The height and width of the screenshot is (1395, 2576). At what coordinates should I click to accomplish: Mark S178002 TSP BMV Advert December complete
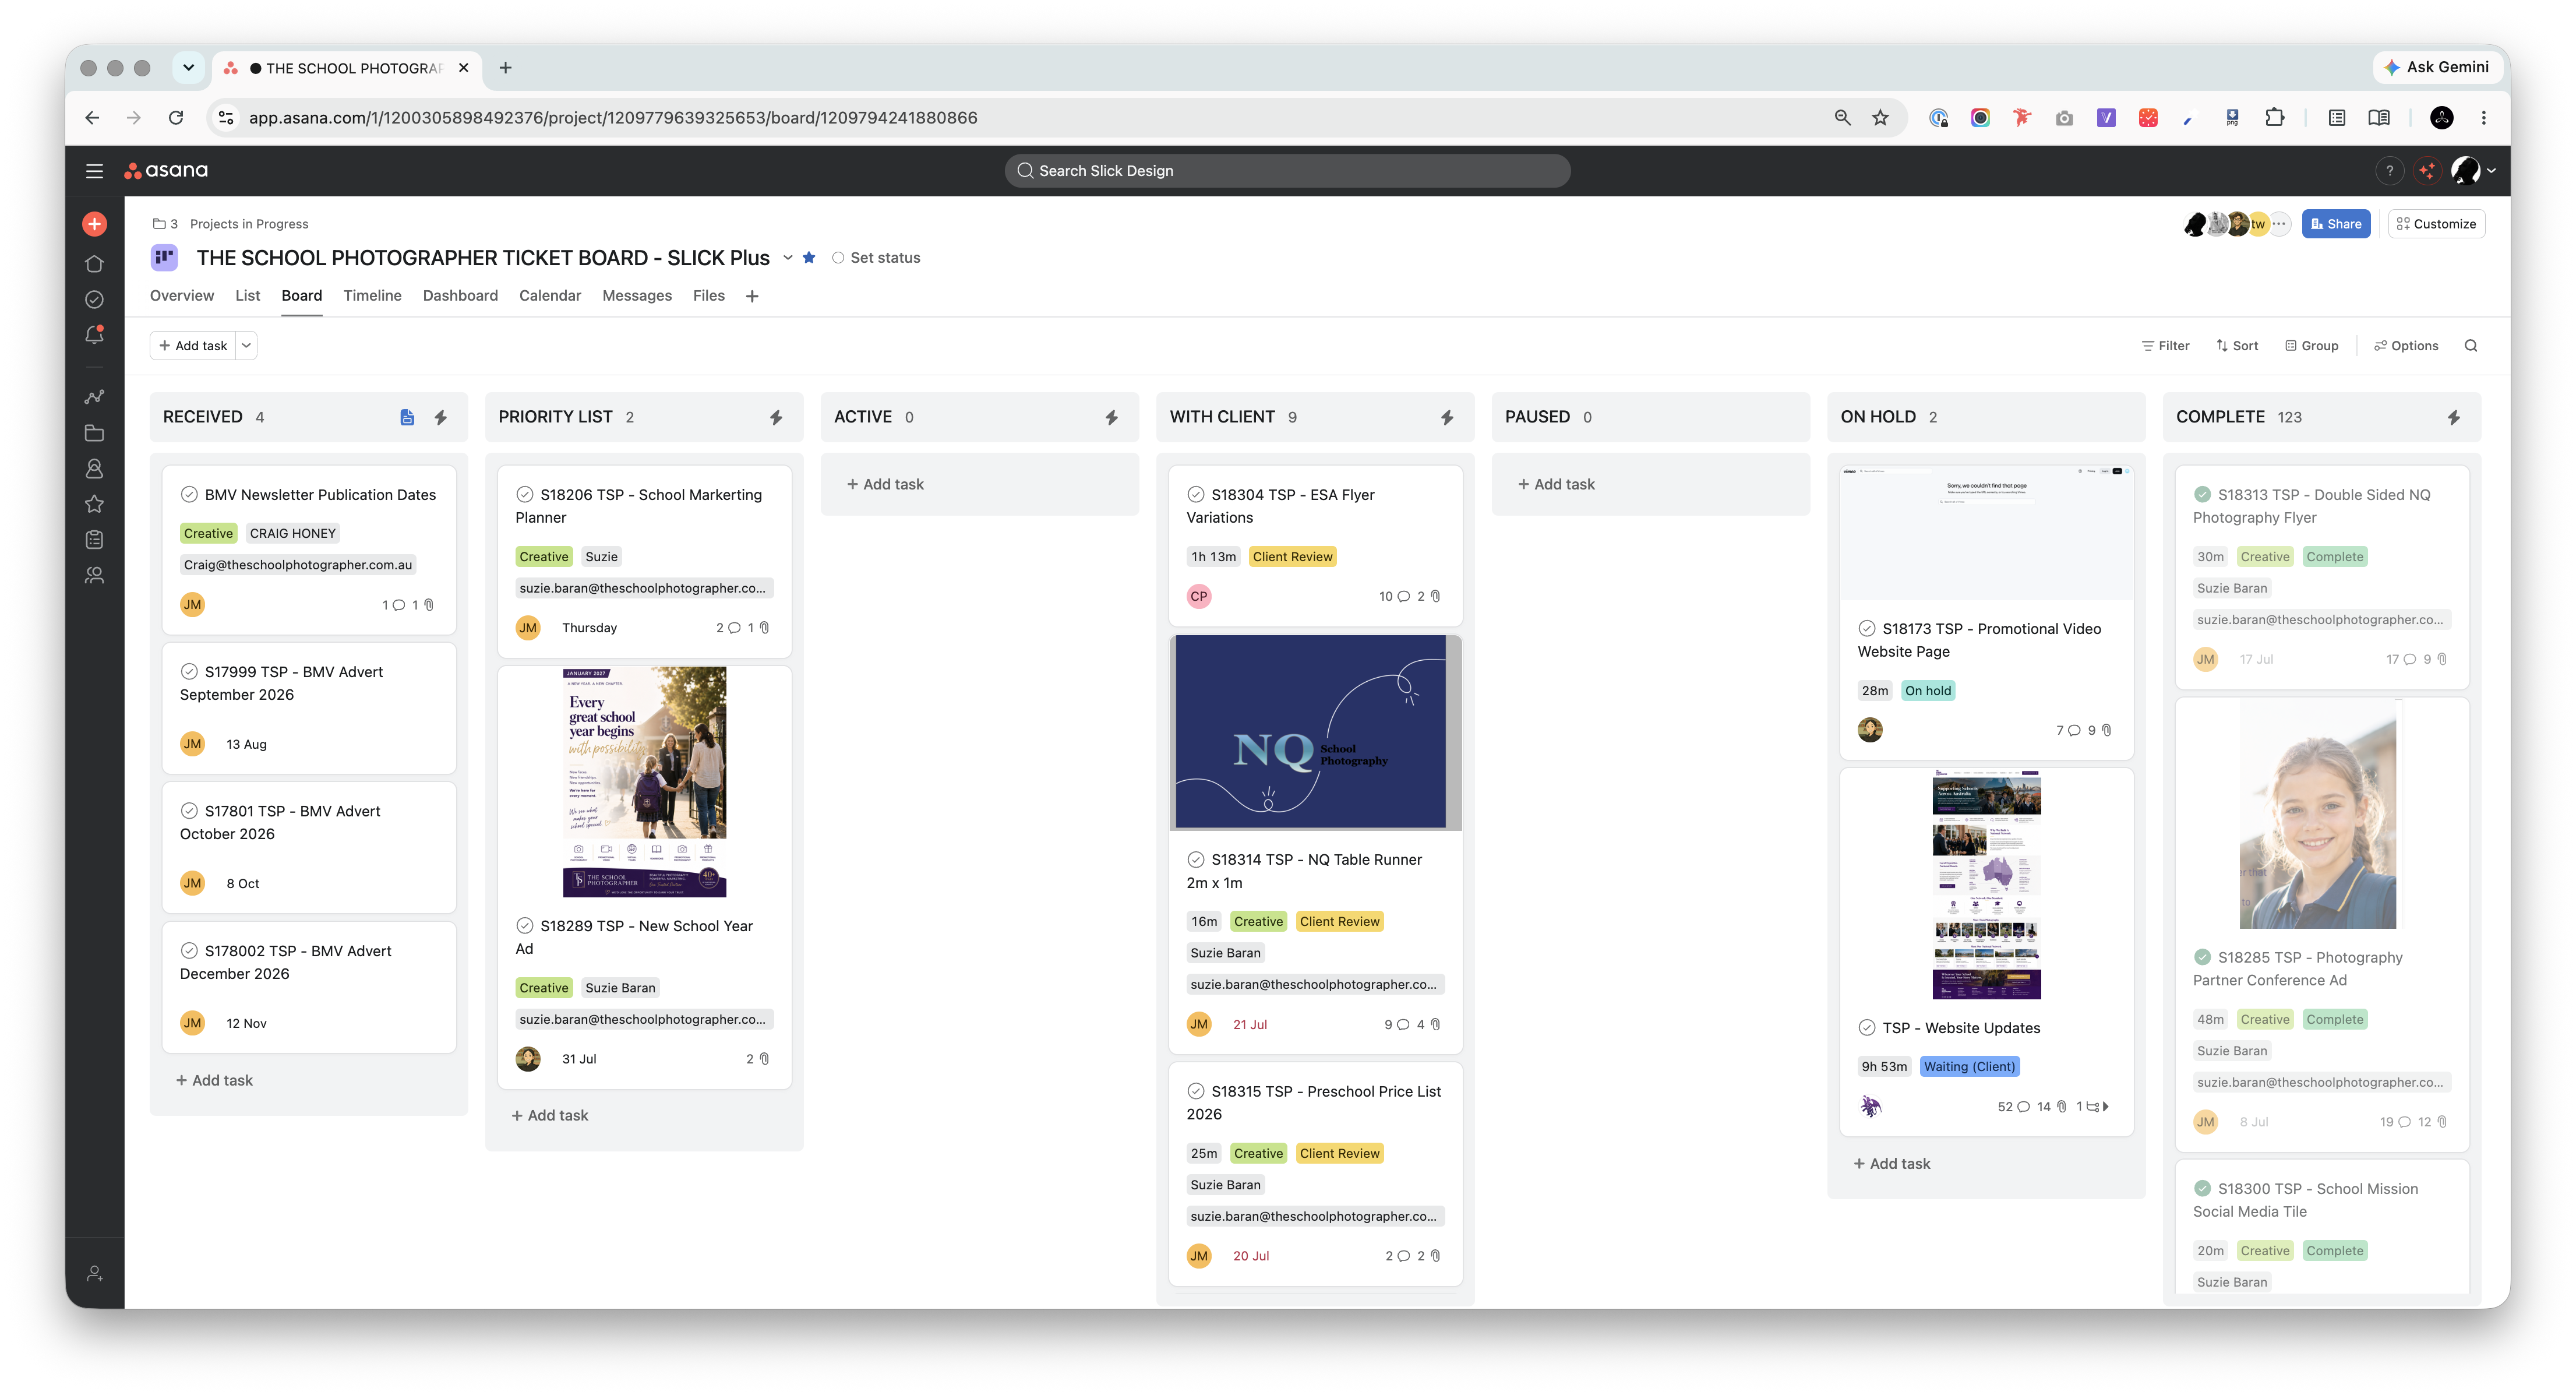coord(189,950)
